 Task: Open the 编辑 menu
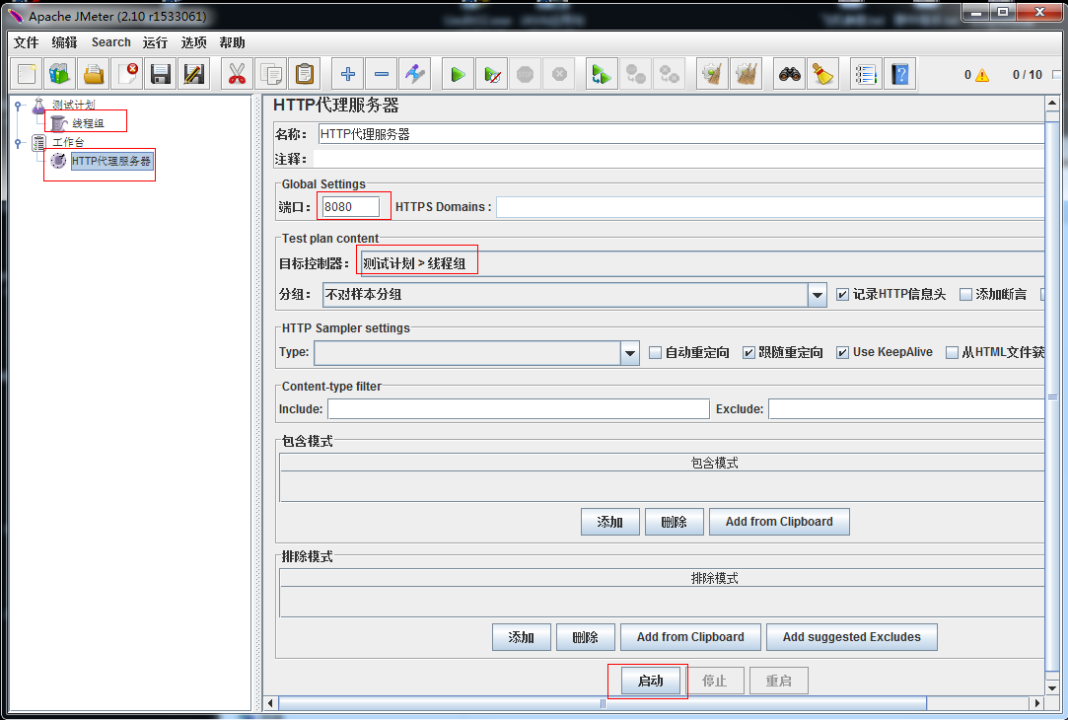point(64,42)
